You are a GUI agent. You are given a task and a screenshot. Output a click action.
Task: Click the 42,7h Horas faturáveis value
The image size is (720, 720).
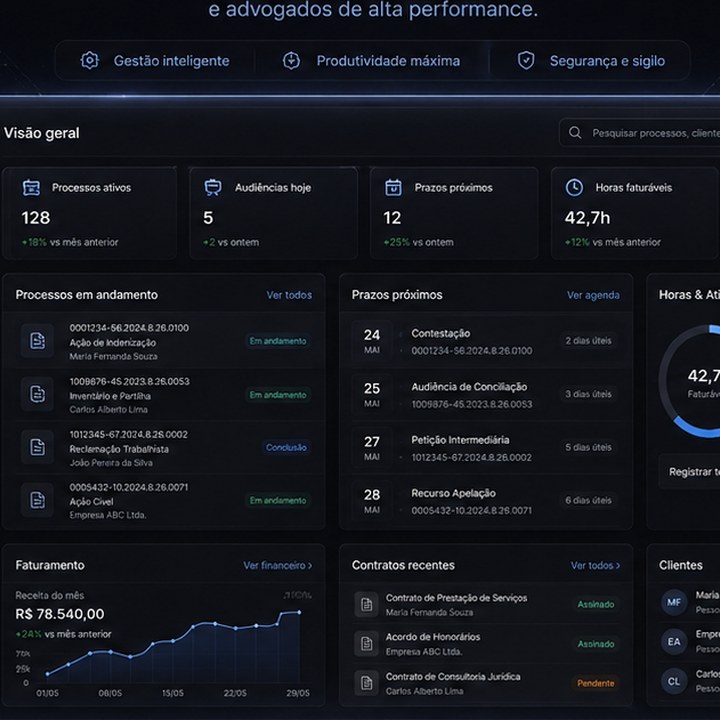click(587, 218)
